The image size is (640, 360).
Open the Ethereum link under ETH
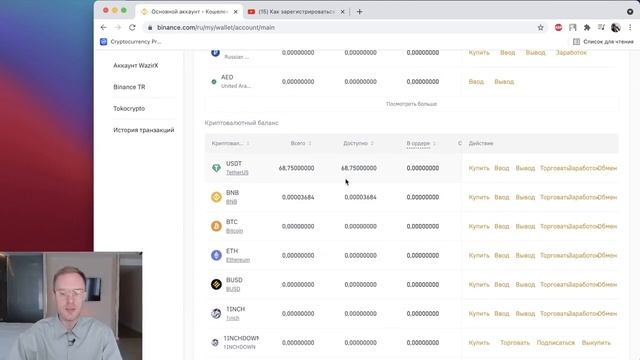point(238,260)
